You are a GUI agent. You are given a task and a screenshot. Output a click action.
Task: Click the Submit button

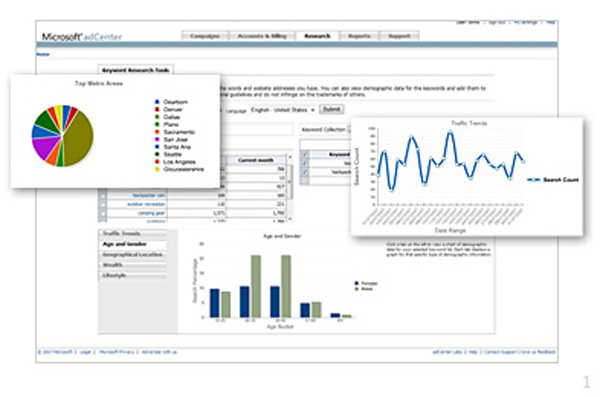coord(331,109)
